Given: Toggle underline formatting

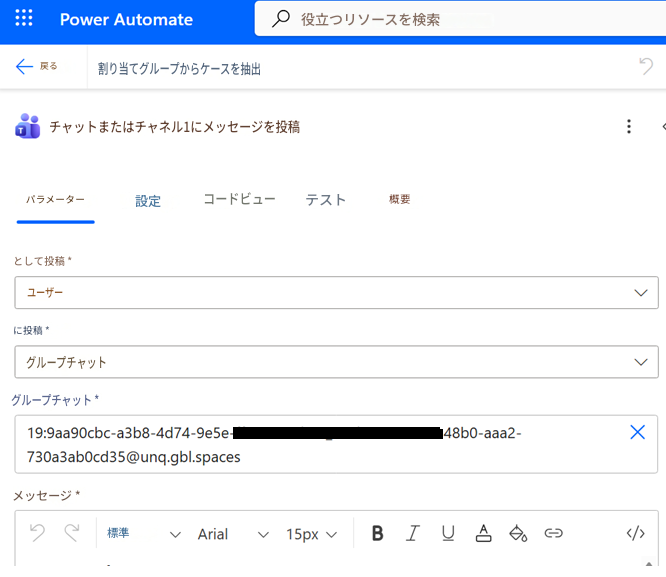Looking at the screenshot, I should pyautogui.click(x=448, y=533).
